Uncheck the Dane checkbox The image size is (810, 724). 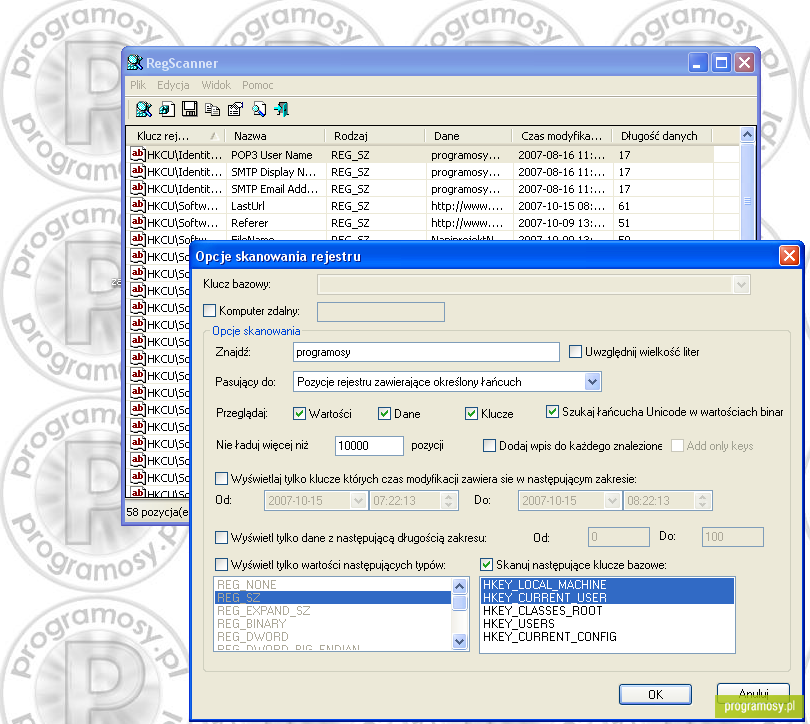[384, 414]
